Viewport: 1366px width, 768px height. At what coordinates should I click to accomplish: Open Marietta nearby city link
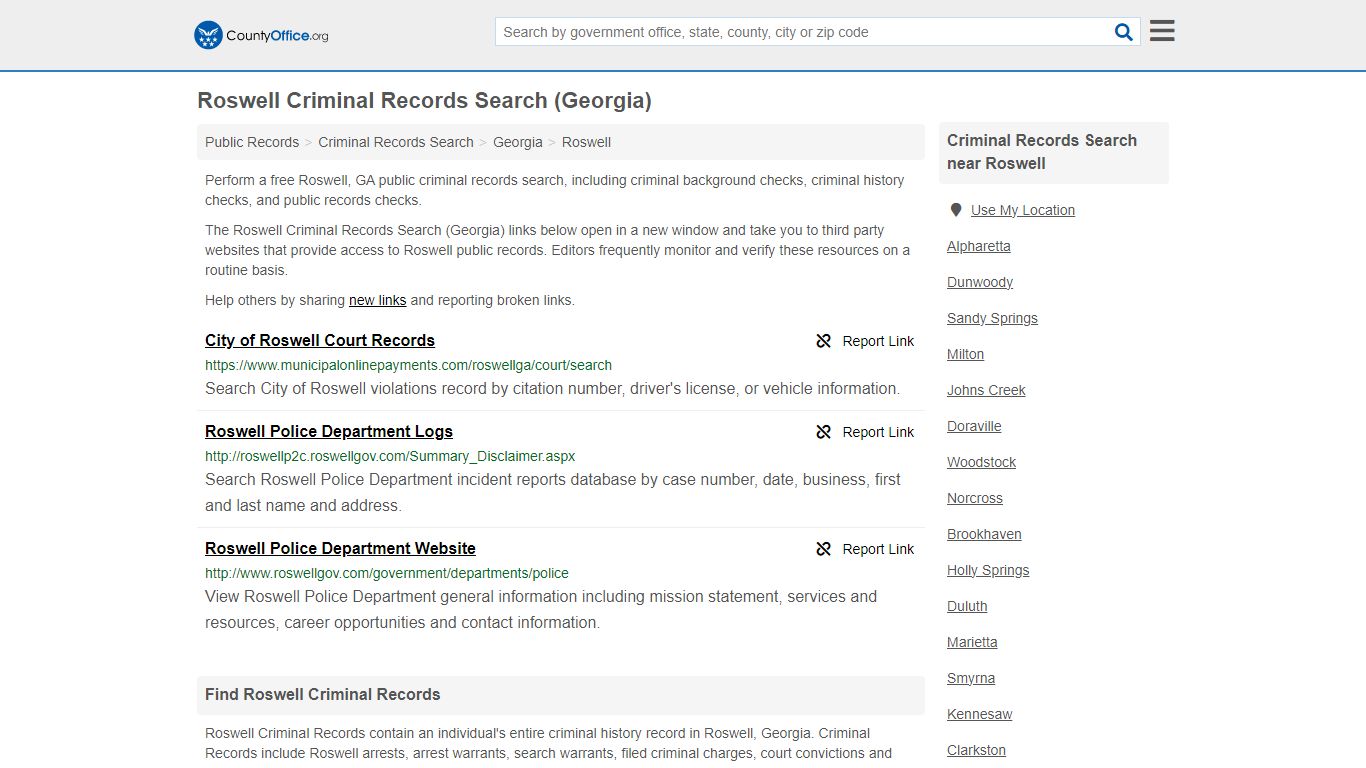pos(972,642)
